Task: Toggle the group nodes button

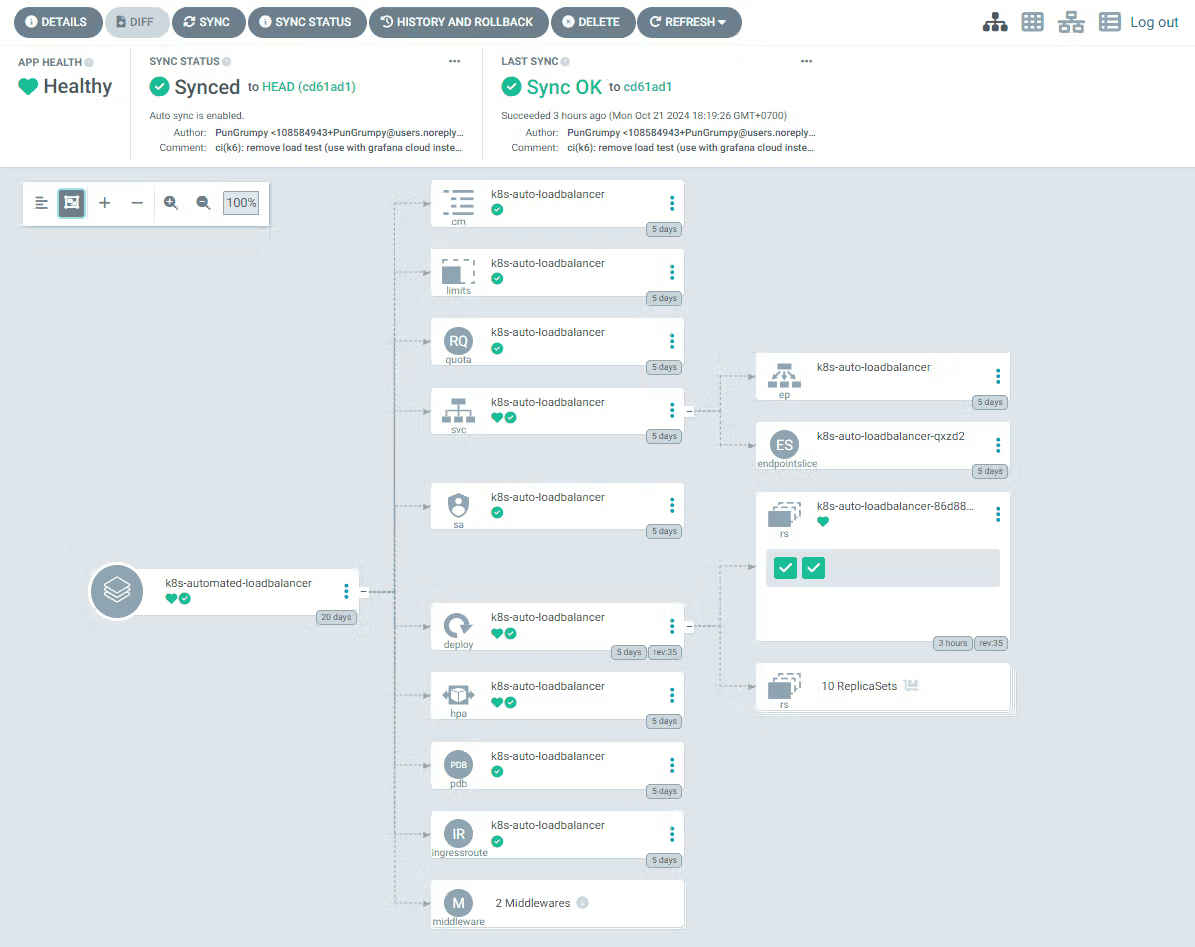Action: pyautogui.click(x=71, y=203)
